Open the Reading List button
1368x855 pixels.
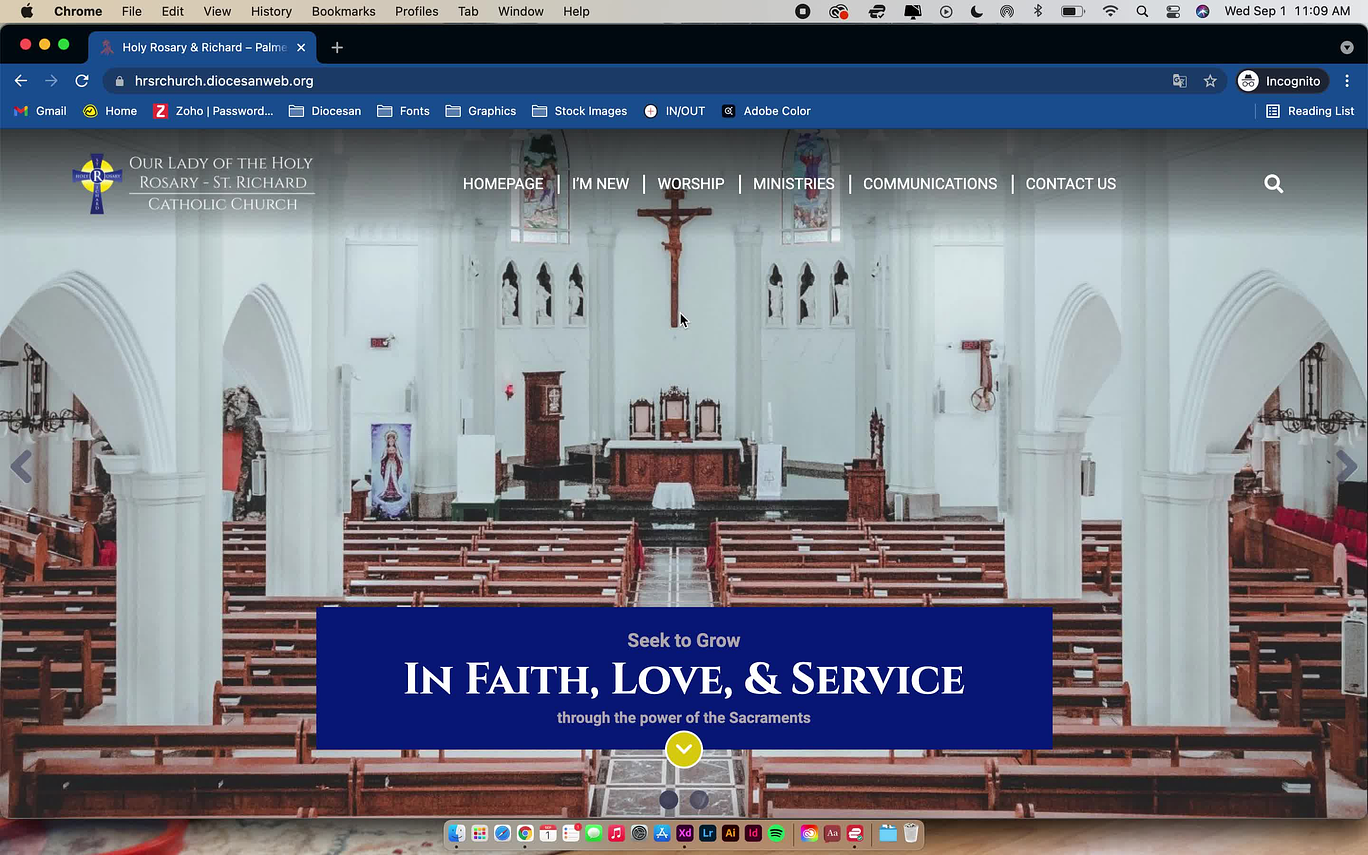(1310, 111)
